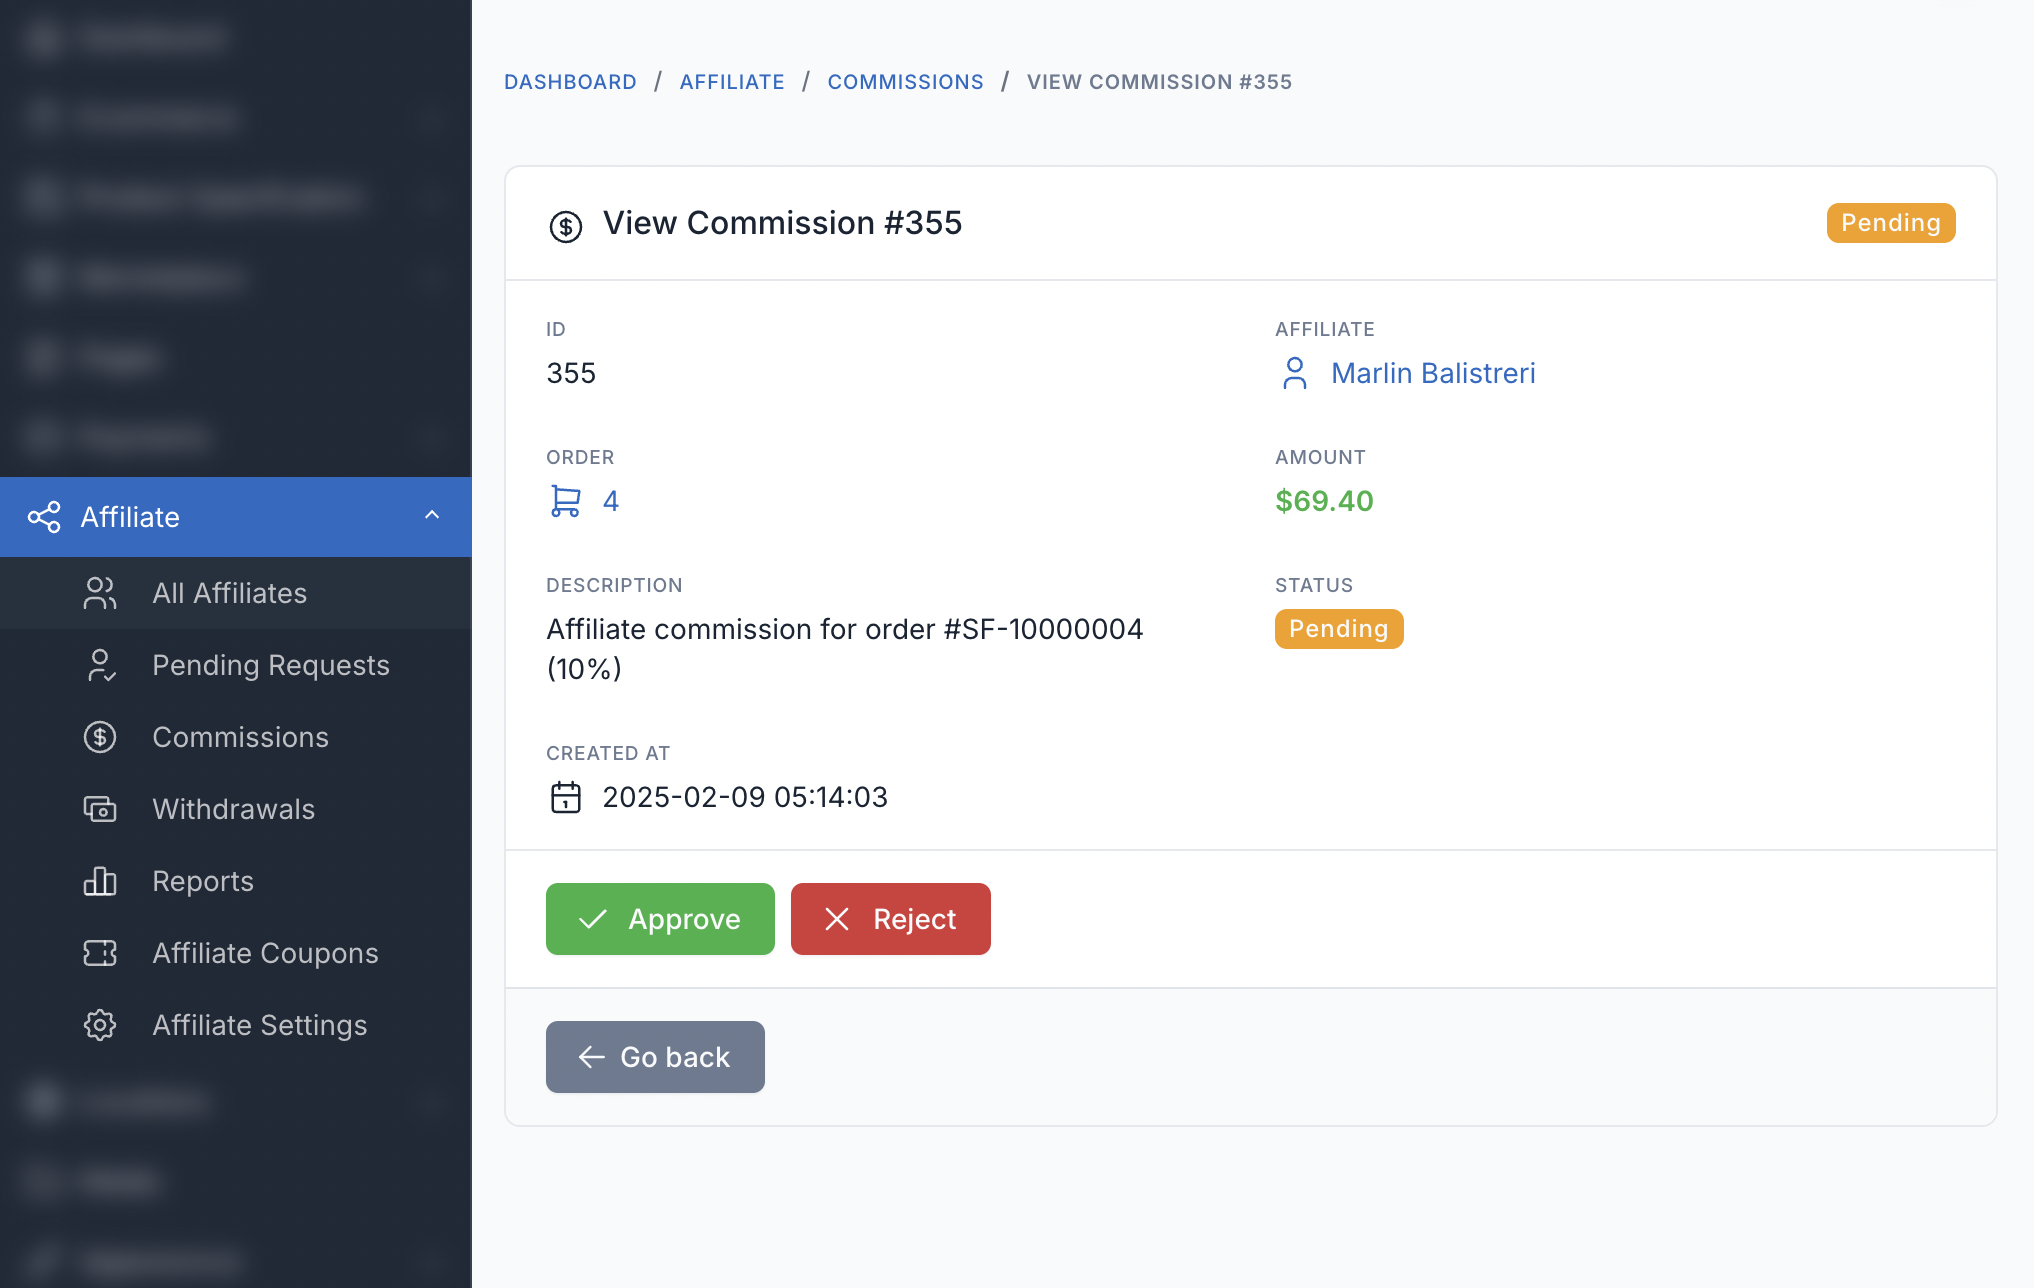Open Commissions in the sidebar submenu
The height and width of the screenshot is (1288, 2034).
(x=240, y=737)
